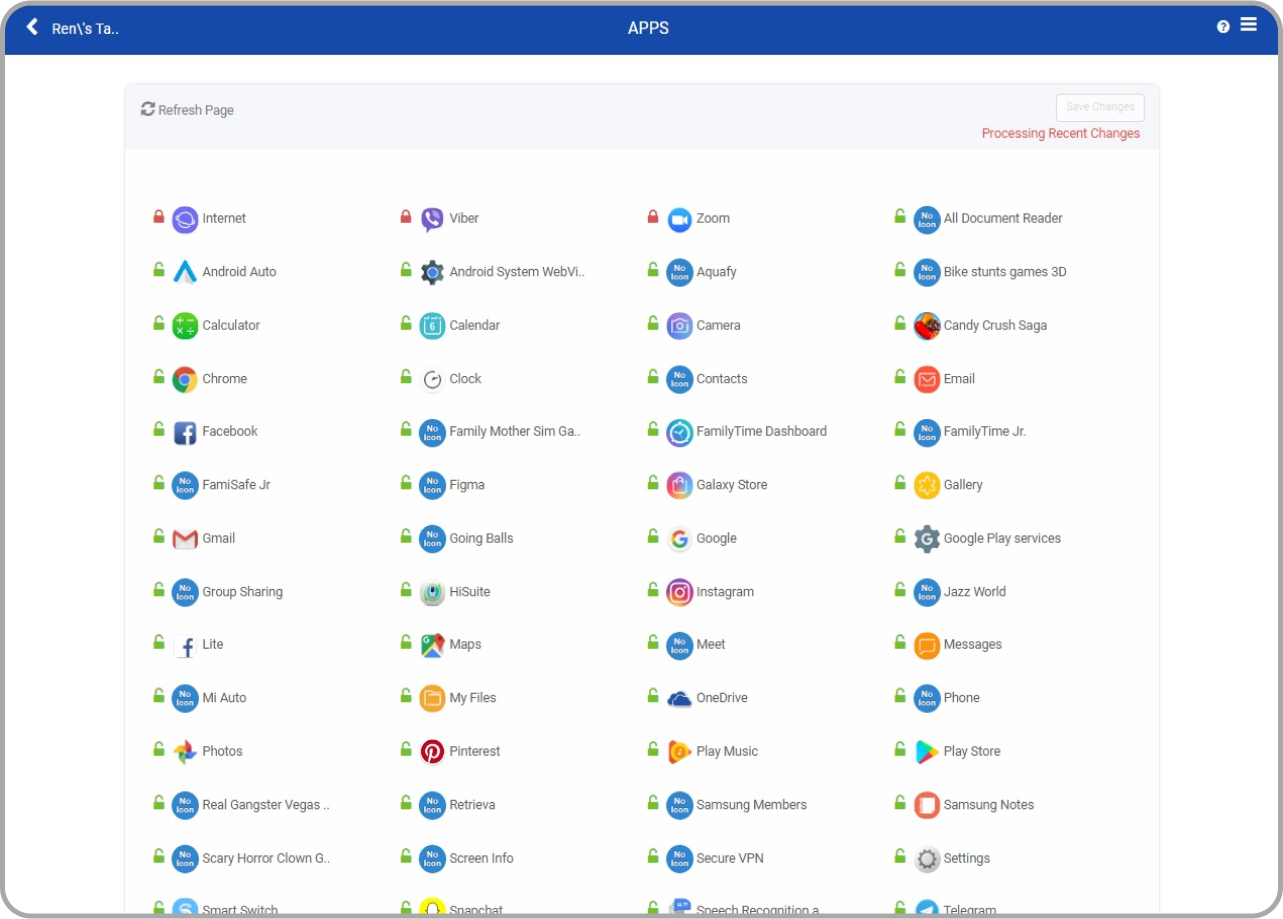Click the Clock app icon
This screenshot has height=919, width=1283.
432,379
